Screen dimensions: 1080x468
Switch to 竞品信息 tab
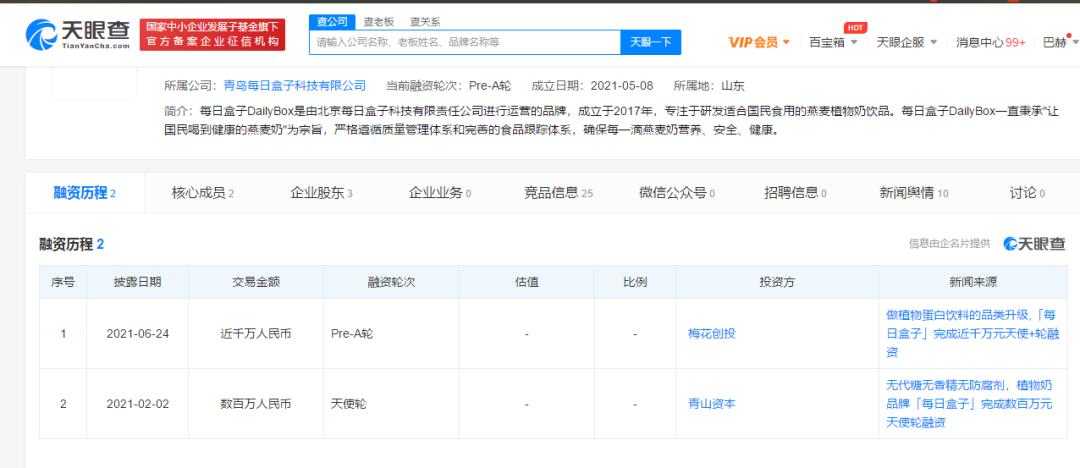pos(558,193)
